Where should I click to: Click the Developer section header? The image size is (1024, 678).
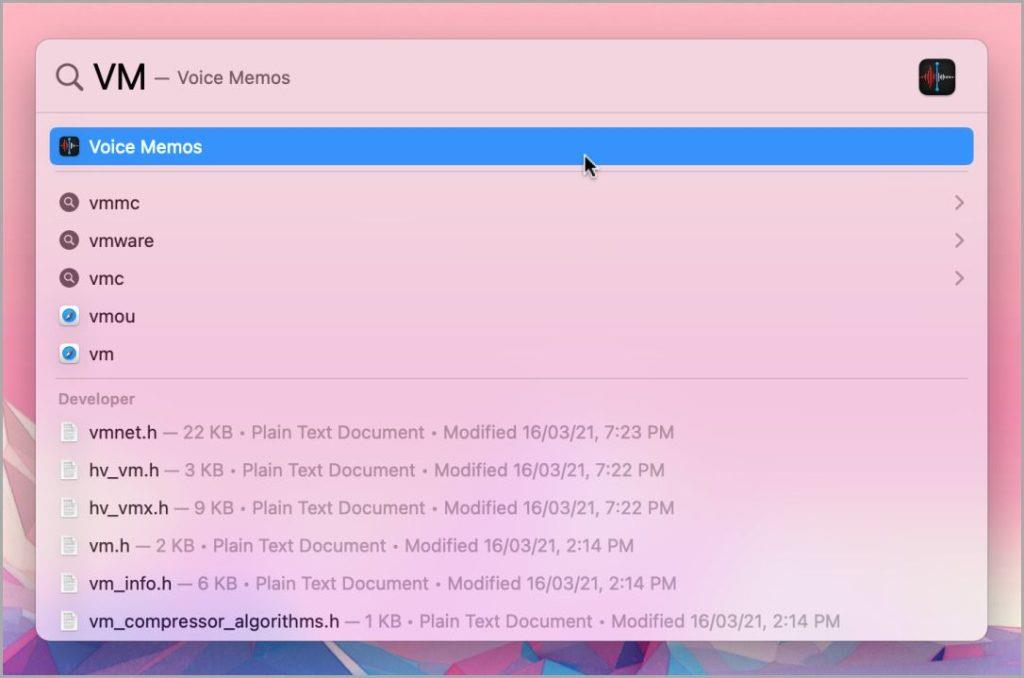click(x=97, y=399)
